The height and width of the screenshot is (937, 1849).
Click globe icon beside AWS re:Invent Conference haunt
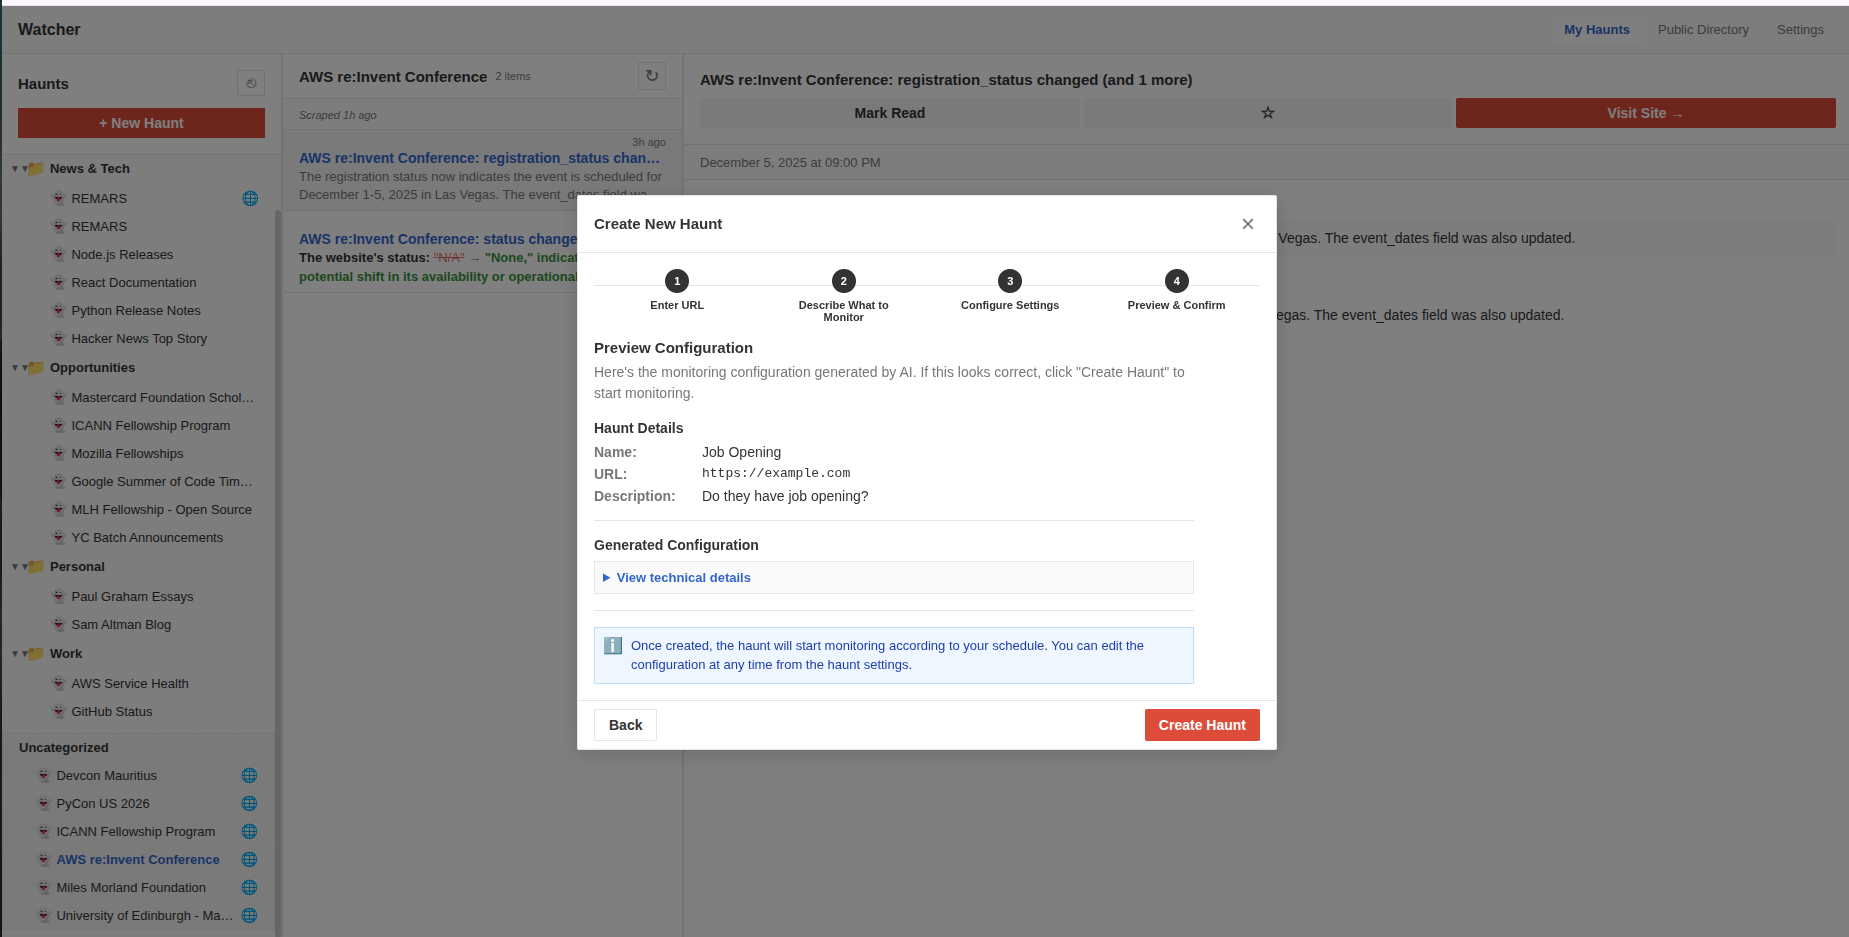[x=249, y=859]
